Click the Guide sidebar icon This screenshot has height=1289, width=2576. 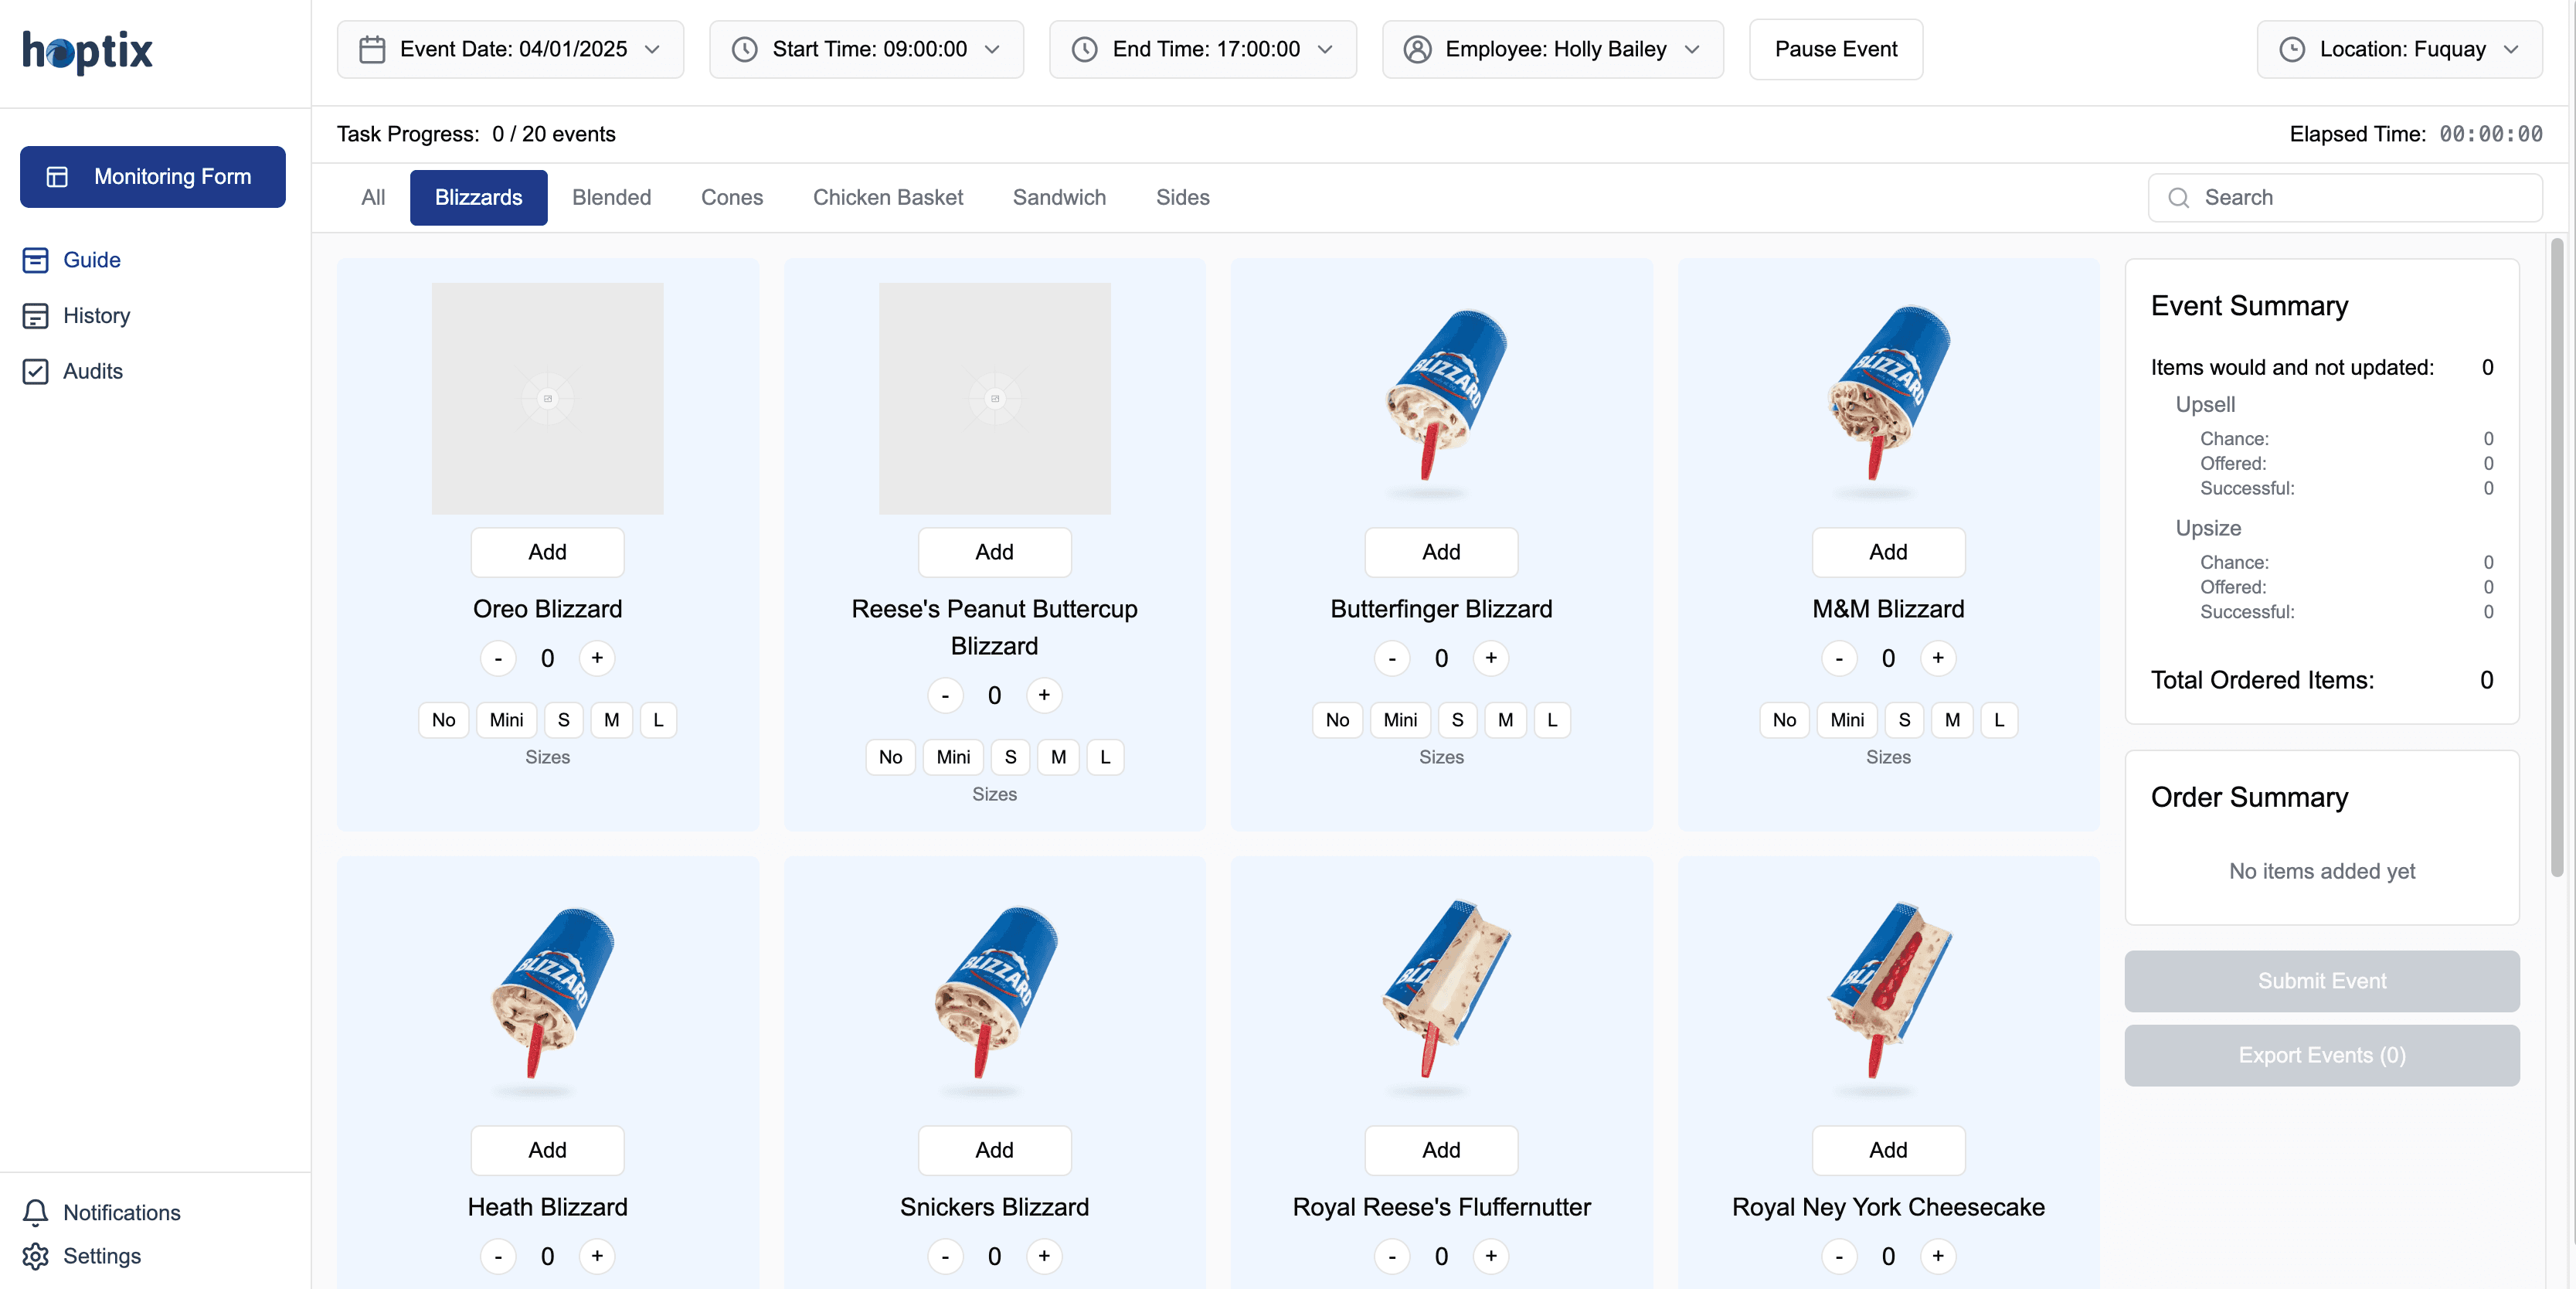35,260
